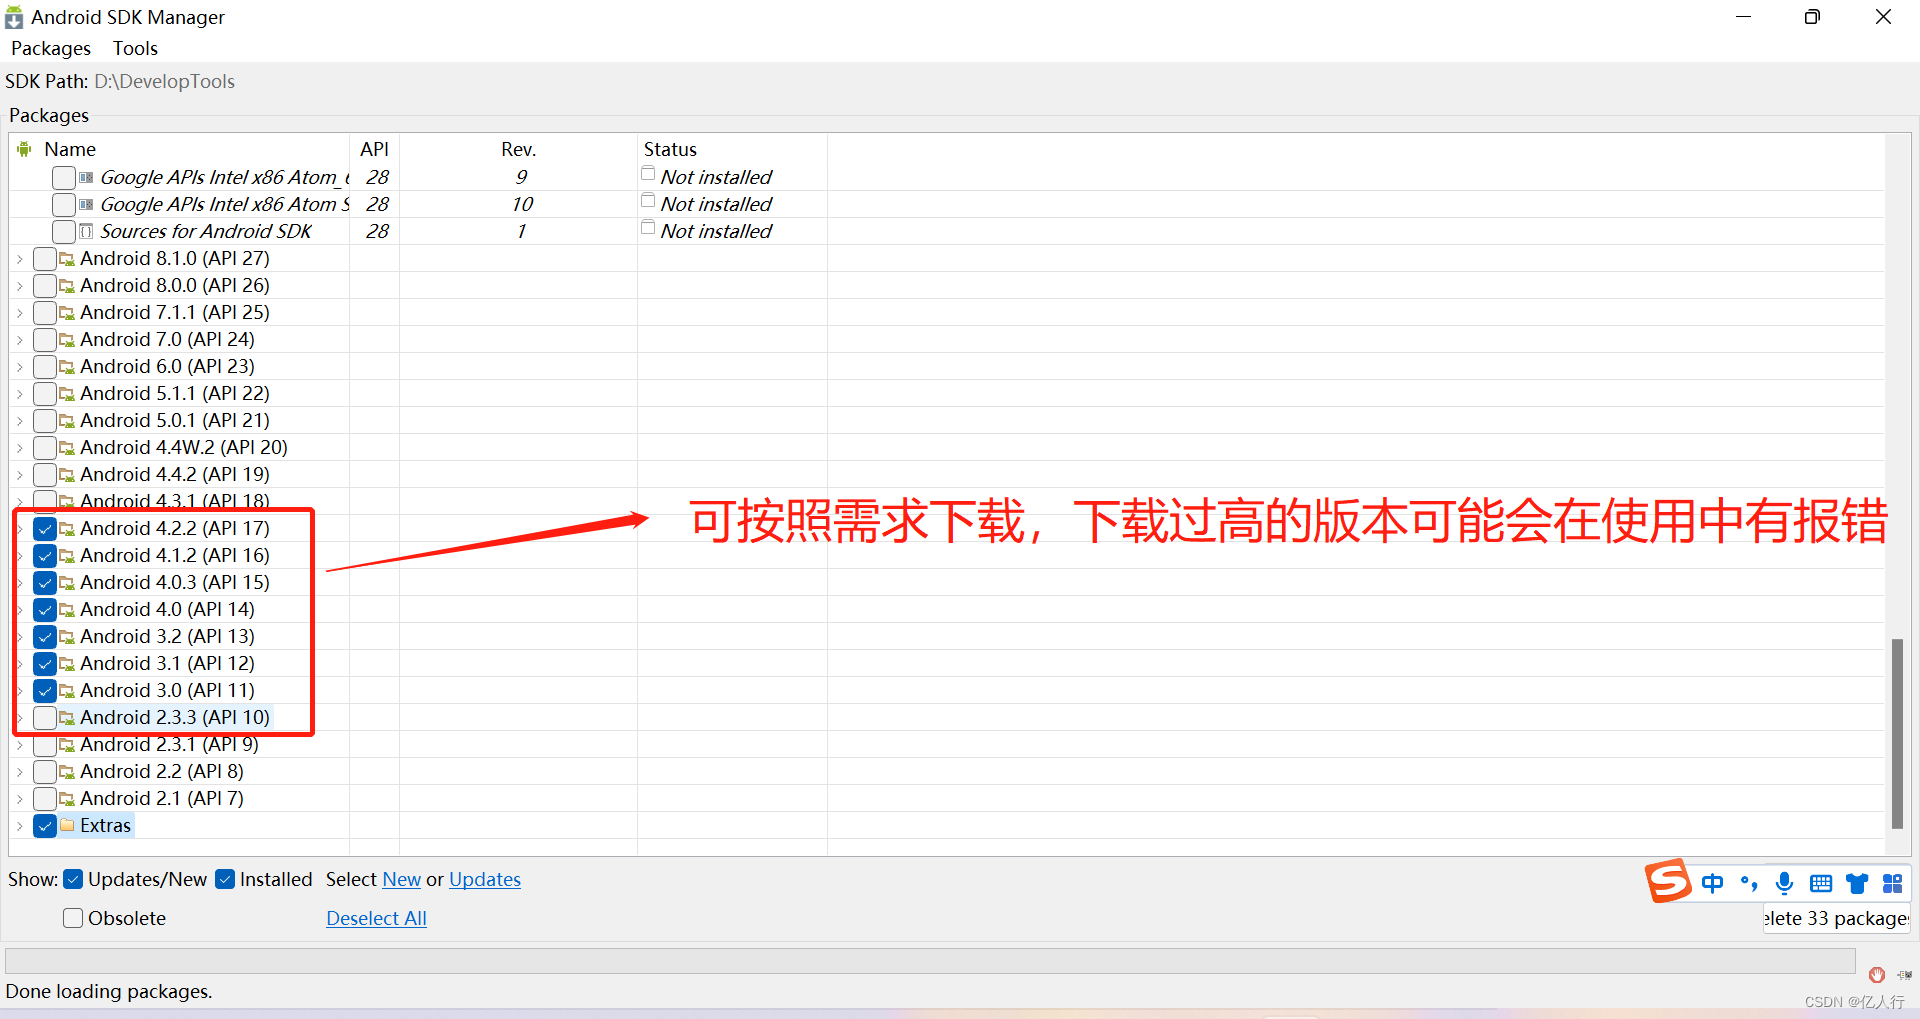Click the Rev. column header
The width and height of the screenshot is (1920, 1019).
[x=518, y=149]
